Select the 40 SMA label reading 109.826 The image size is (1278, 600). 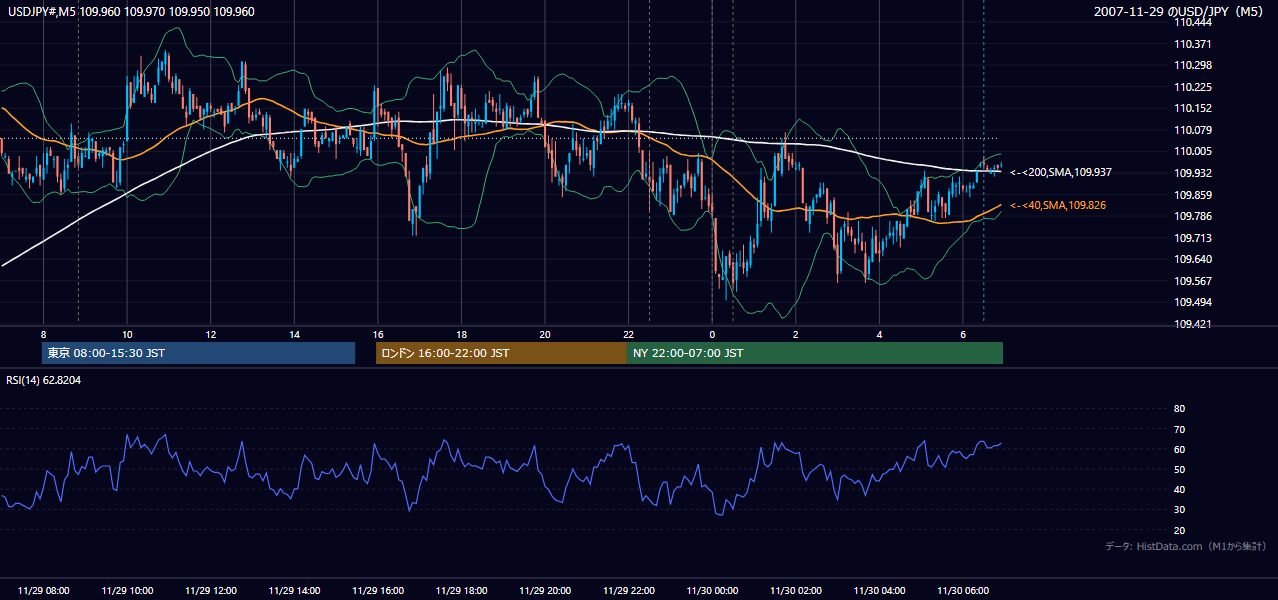pos(1058,205)
